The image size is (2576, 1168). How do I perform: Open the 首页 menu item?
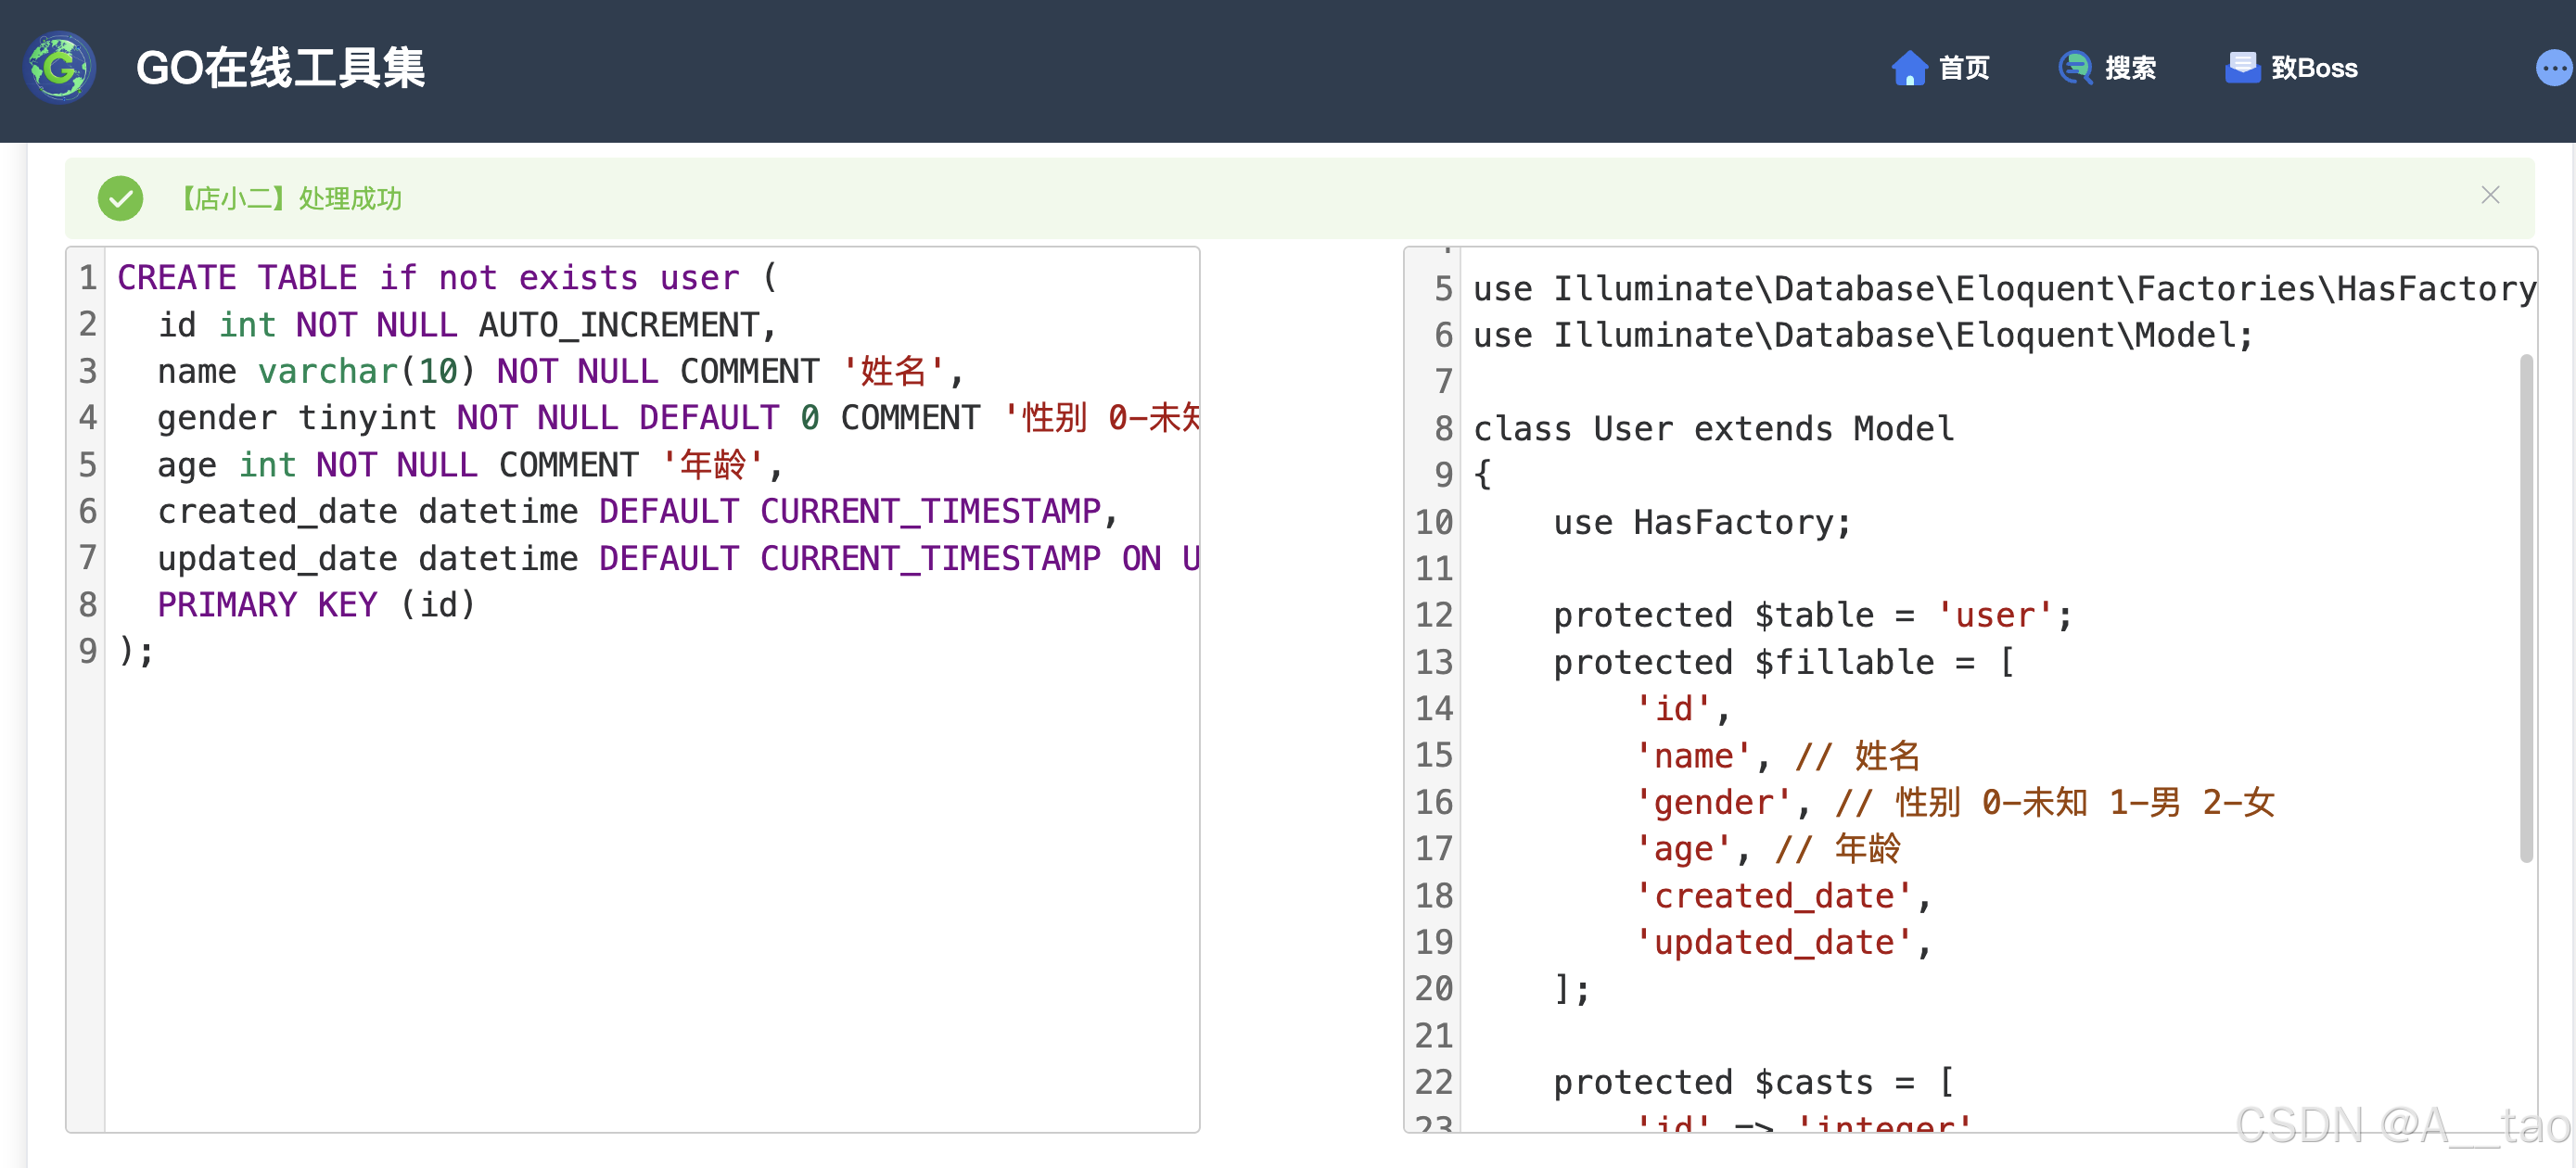(1963, 68)
